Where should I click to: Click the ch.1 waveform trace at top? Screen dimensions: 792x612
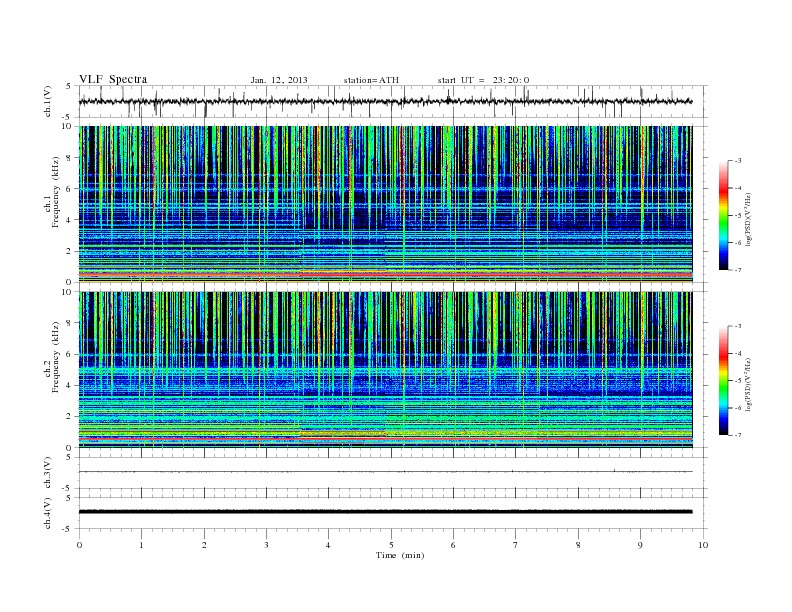(x=385, y=101)
